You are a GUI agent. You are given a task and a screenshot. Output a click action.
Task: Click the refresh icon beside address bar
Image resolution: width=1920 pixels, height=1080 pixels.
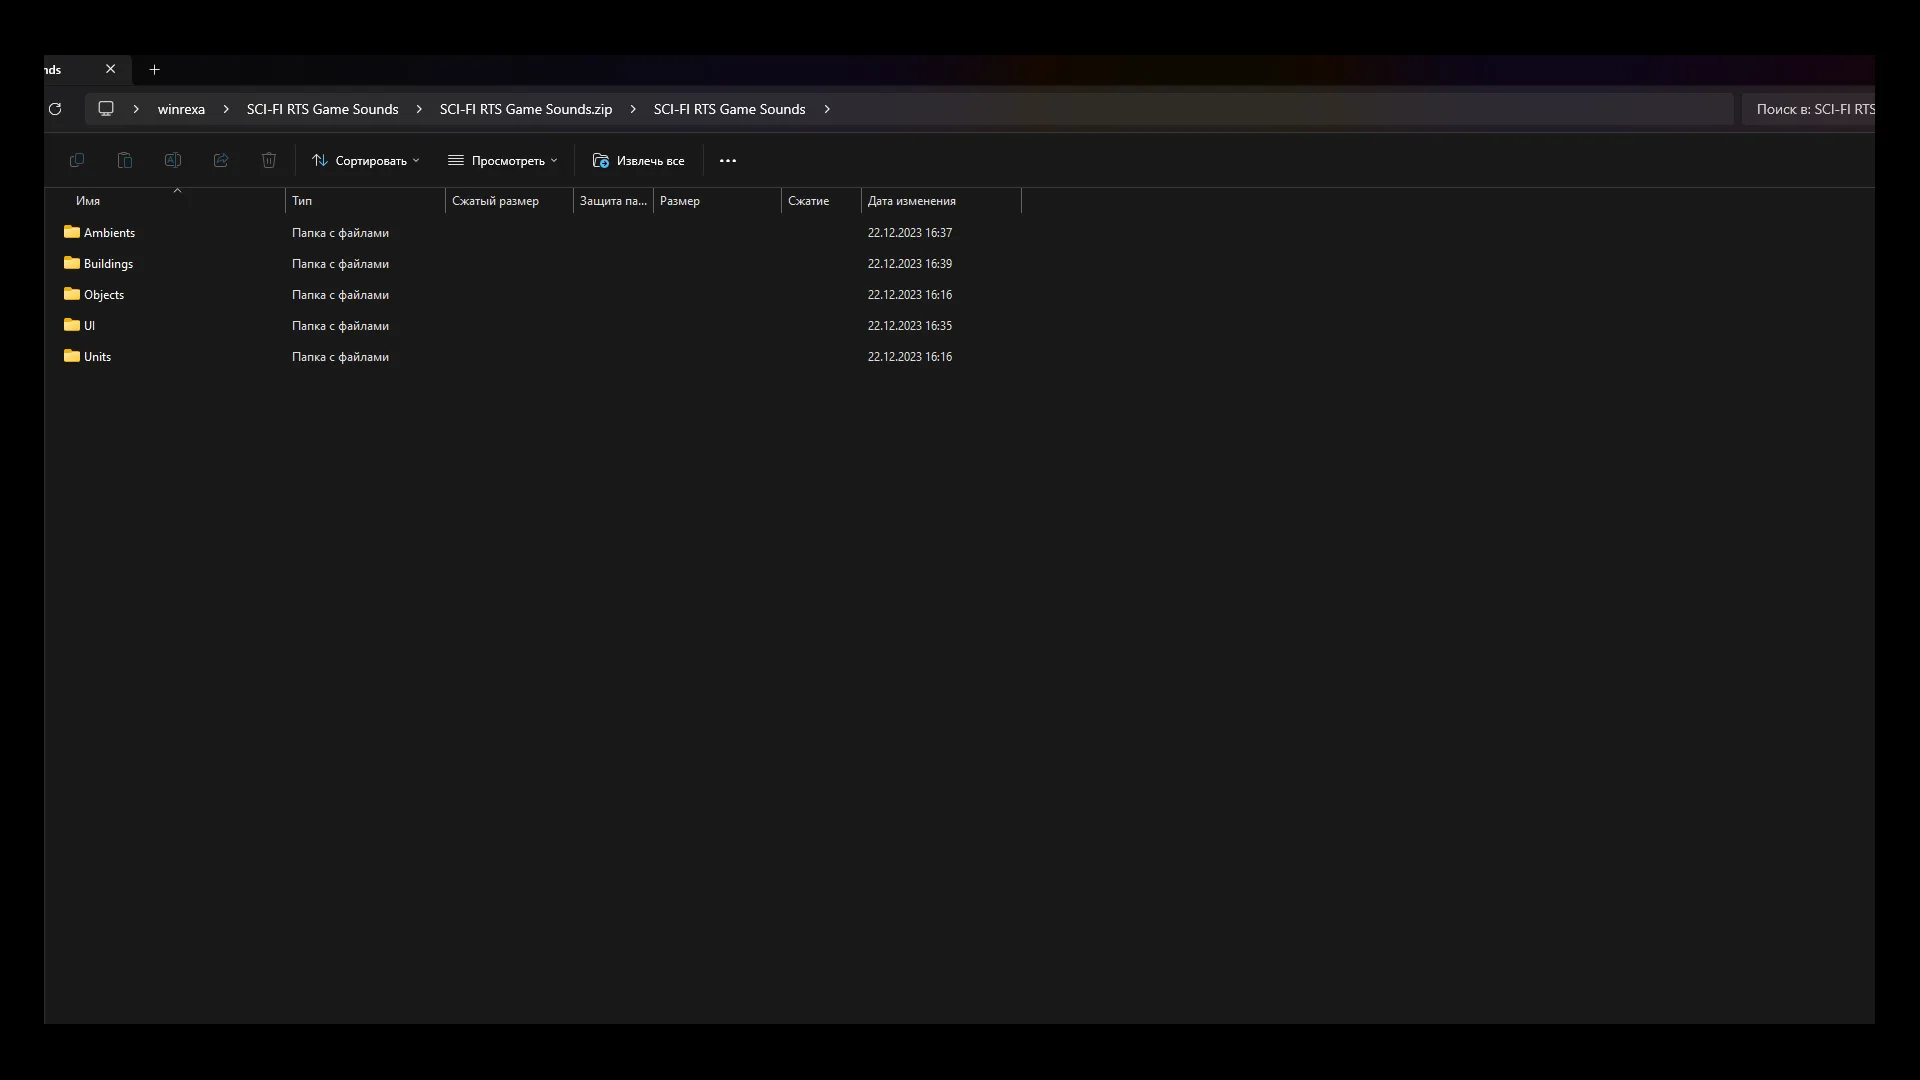coord(55,109)
